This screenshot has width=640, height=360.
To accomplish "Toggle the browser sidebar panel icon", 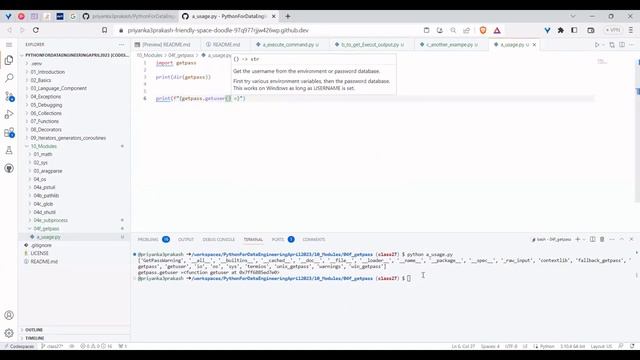I will [574, 30].
